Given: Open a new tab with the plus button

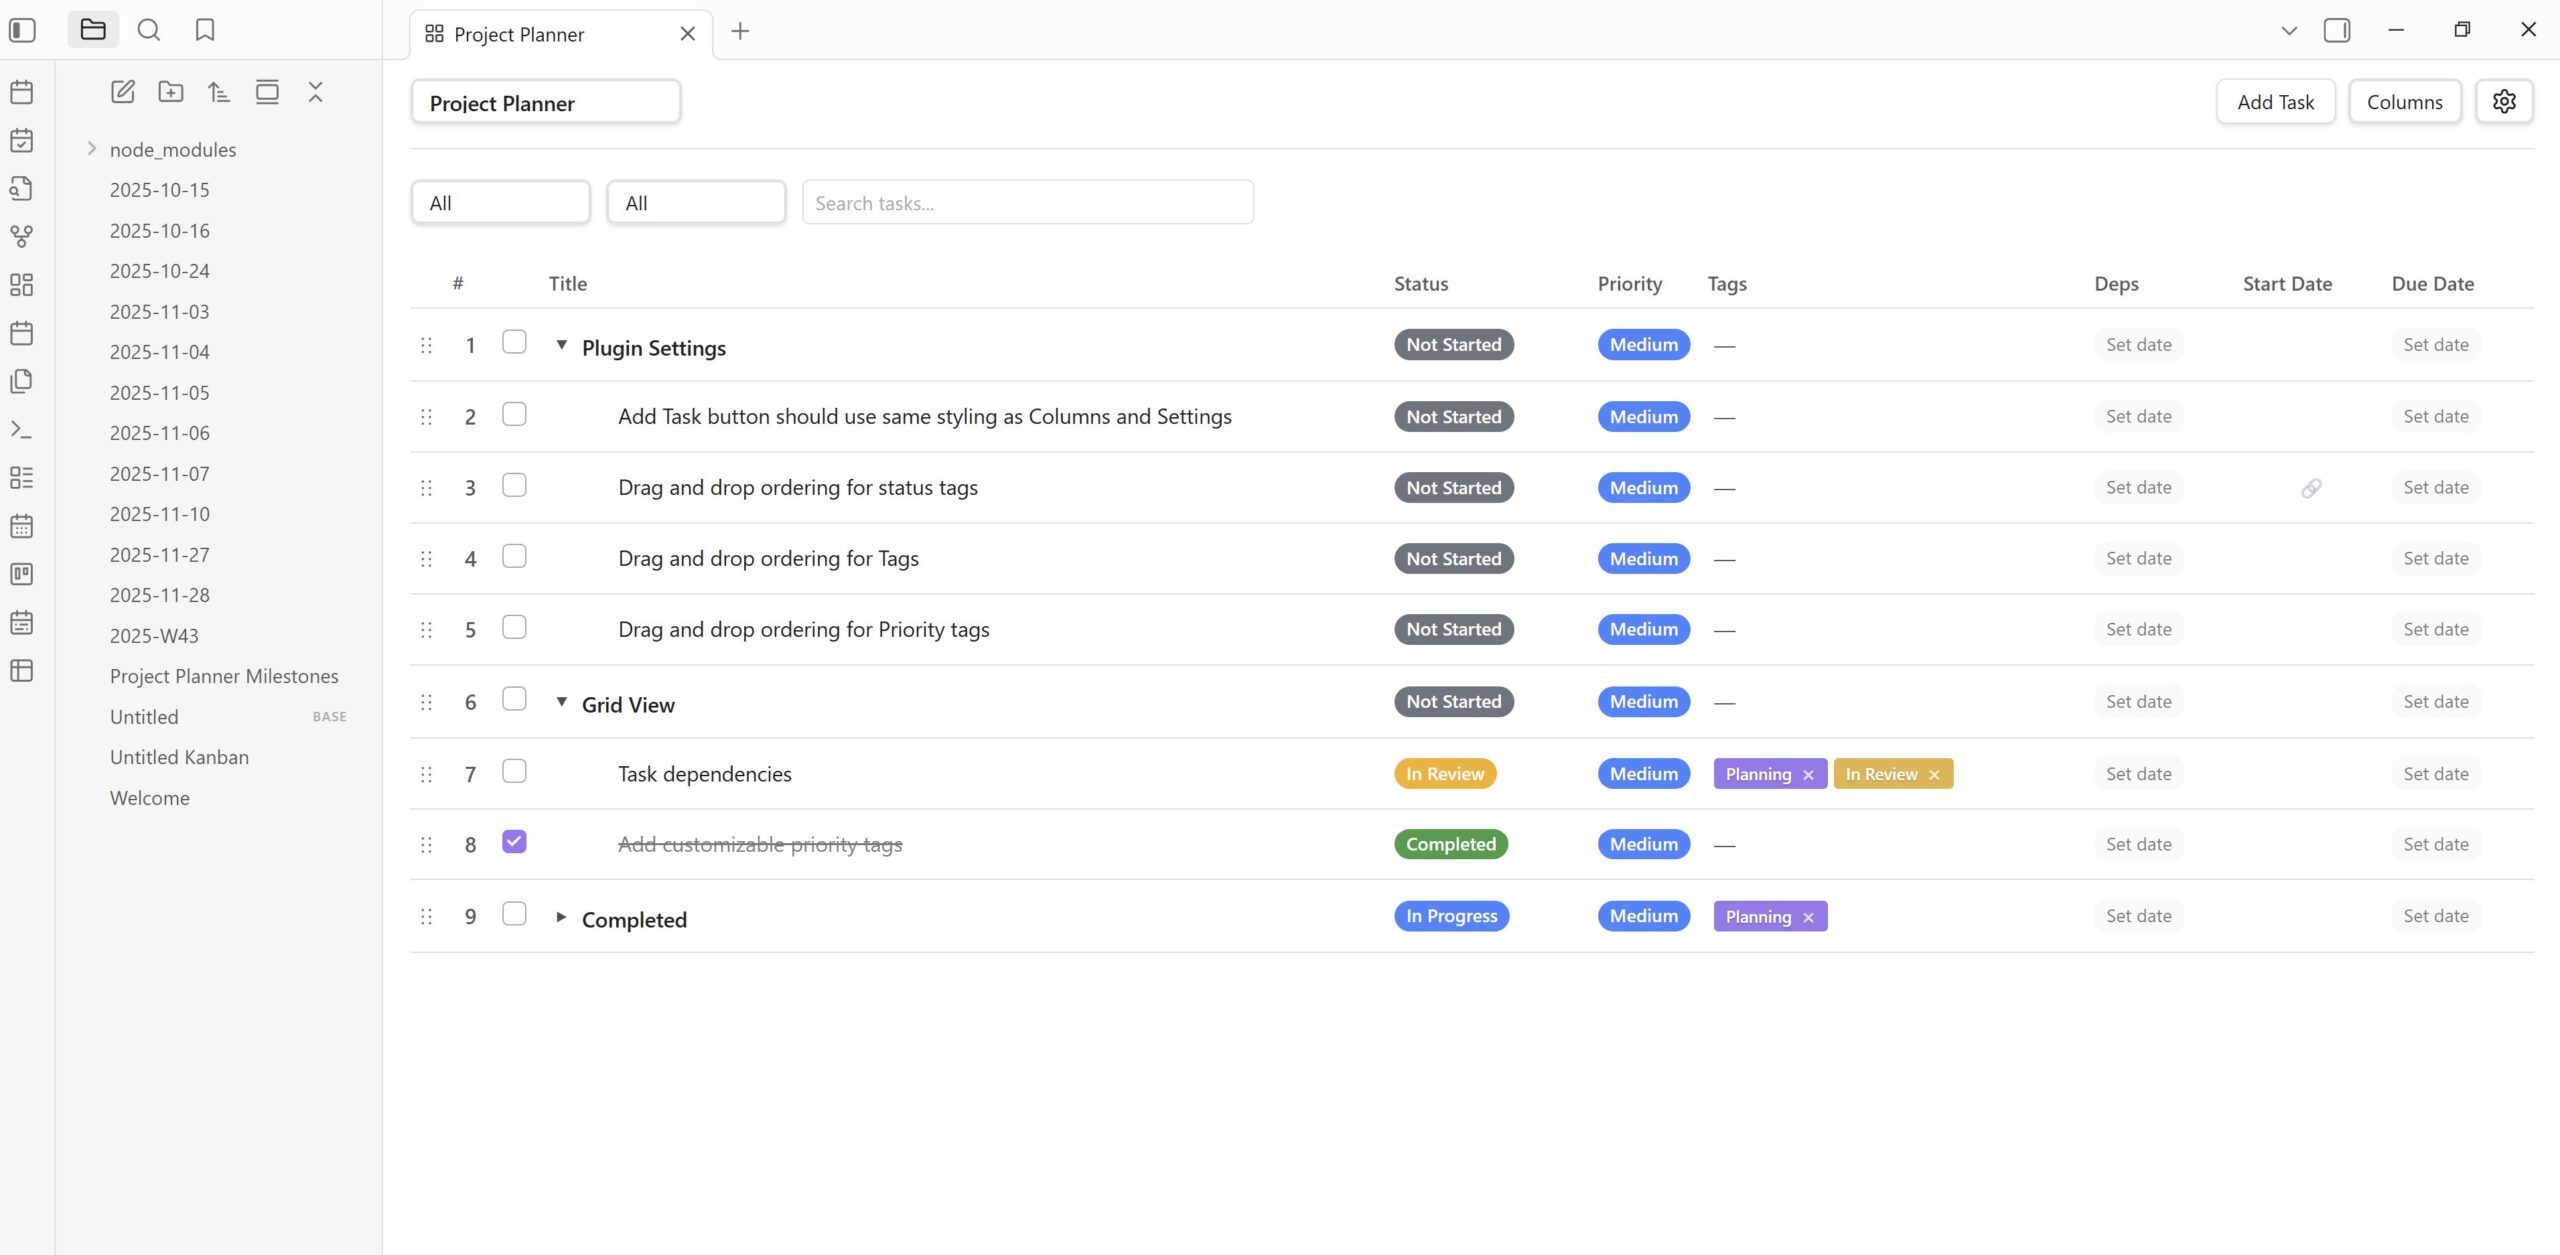Looking at the screenshot, I should pos(740,31).
